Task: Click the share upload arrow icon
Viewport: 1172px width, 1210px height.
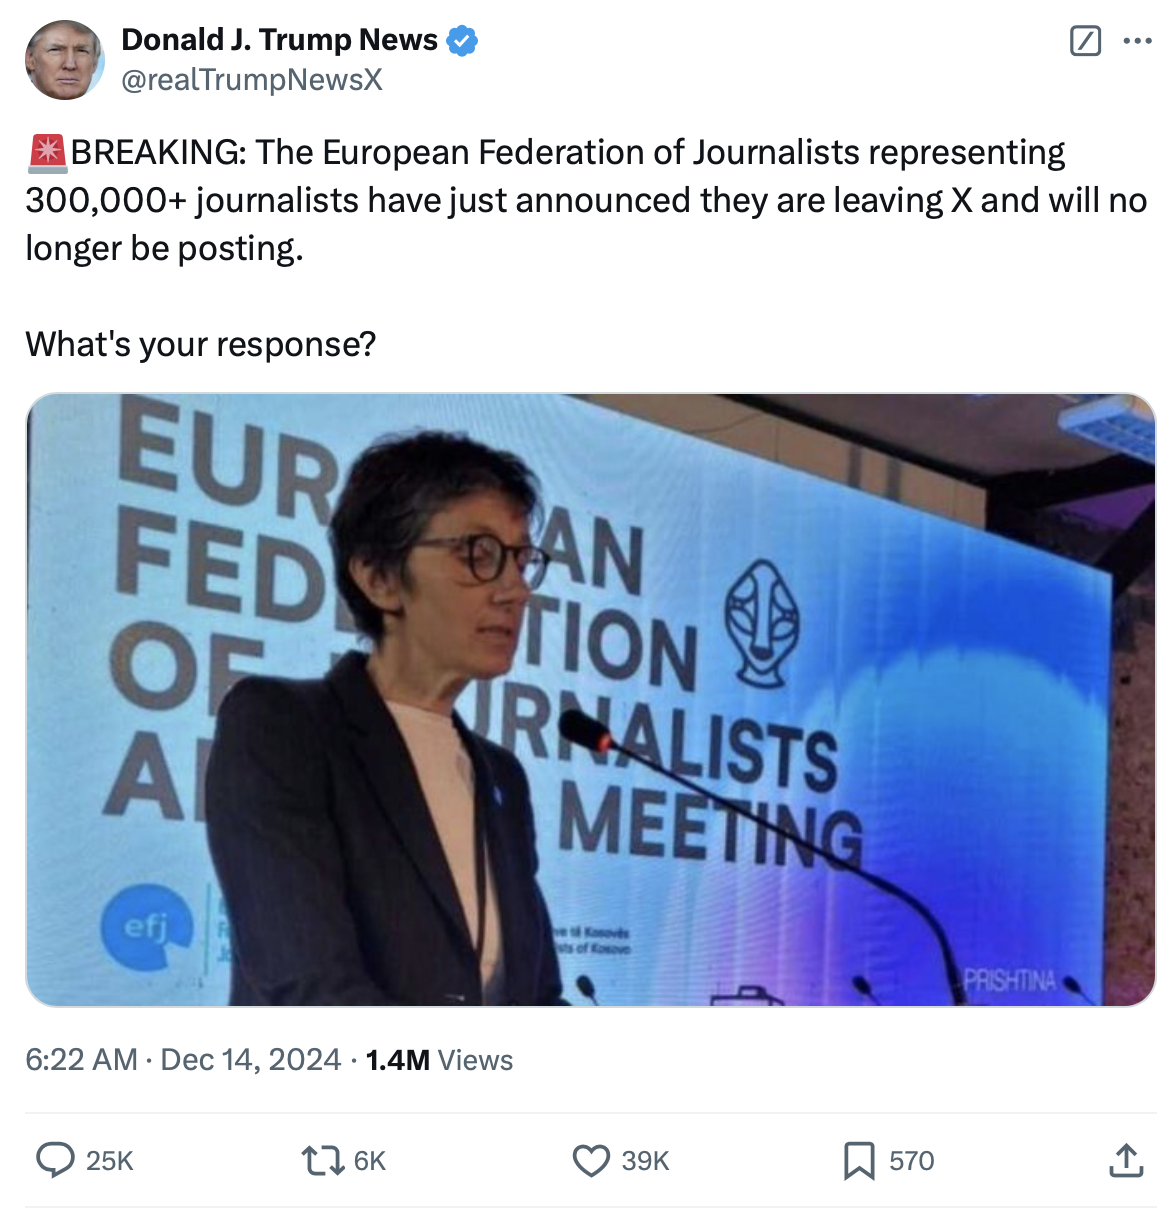Action: pos(1126,1160)
